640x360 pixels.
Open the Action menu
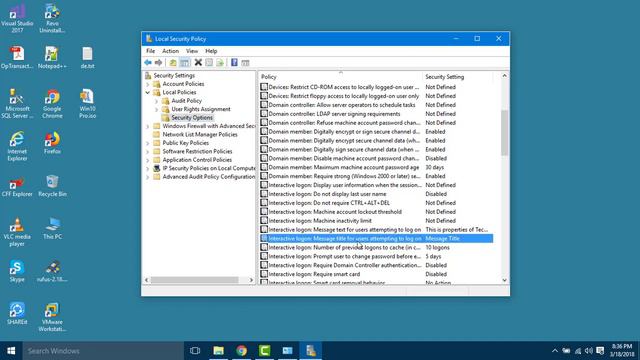coord(170,51)
